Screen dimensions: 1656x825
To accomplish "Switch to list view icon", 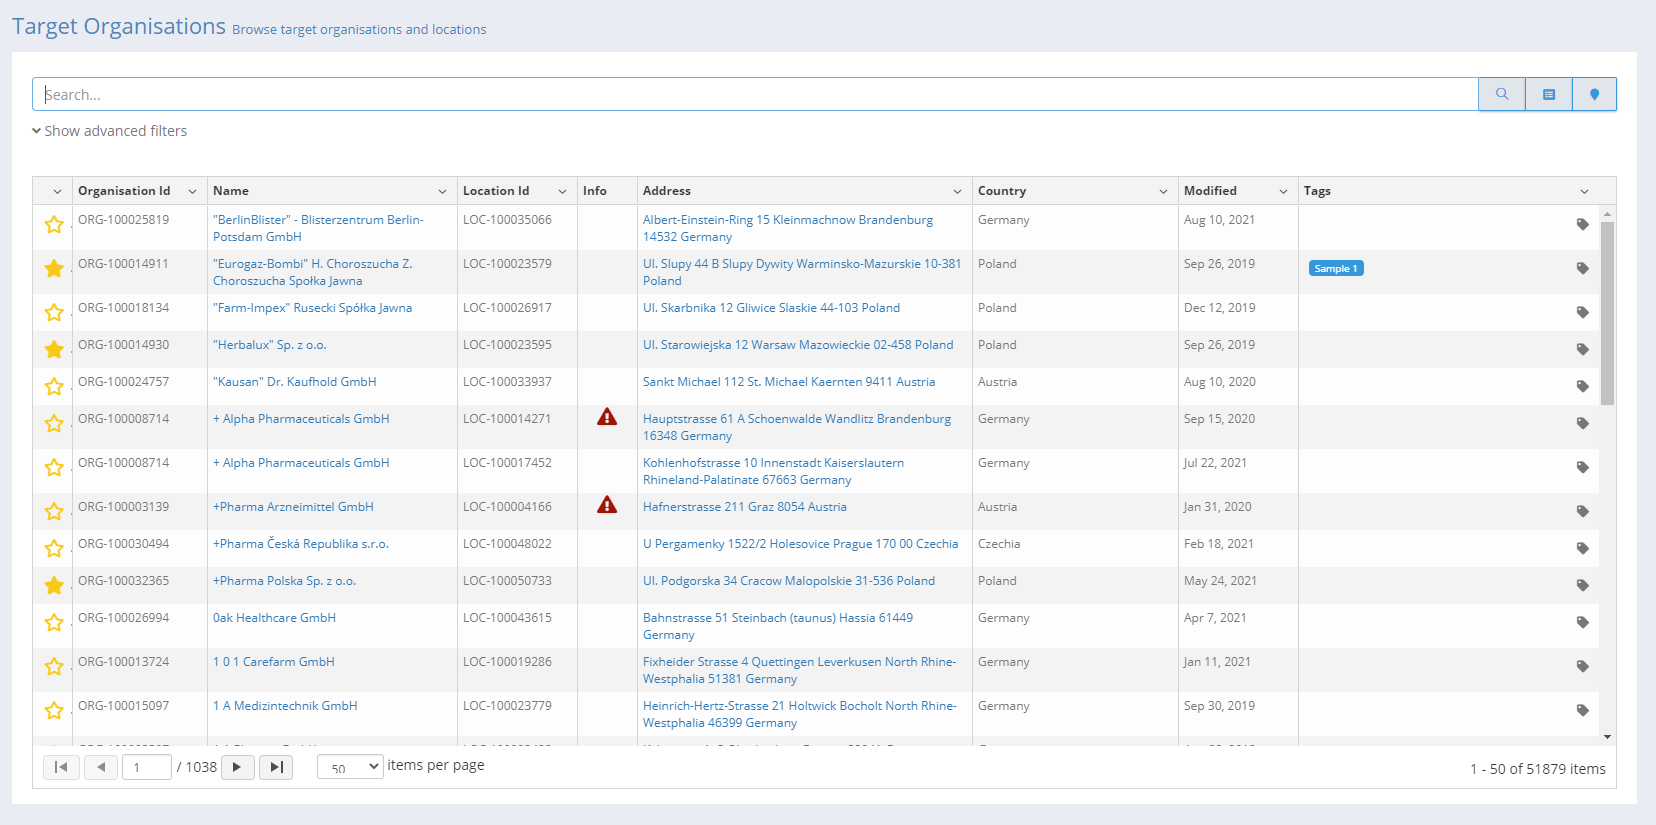I will (1548, 94).
